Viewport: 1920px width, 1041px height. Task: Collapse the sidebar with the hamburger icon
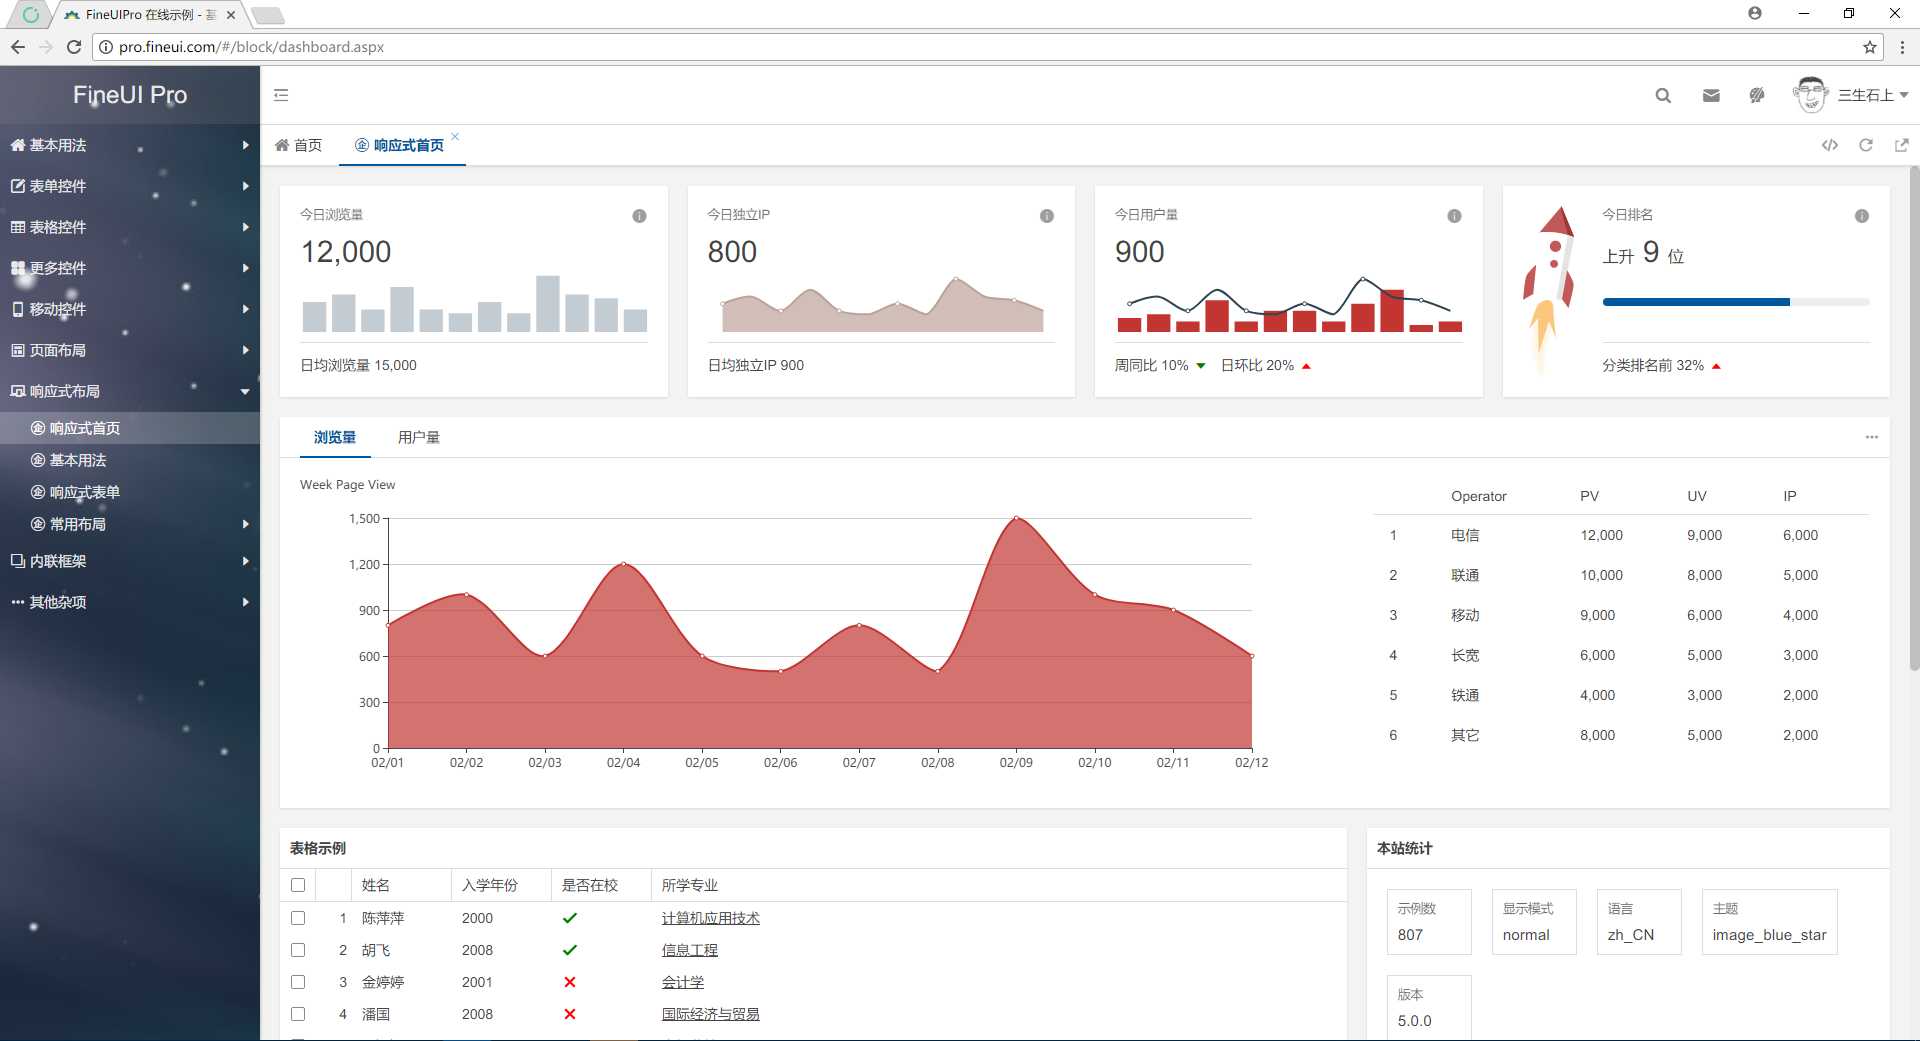[x=281, y=95]
